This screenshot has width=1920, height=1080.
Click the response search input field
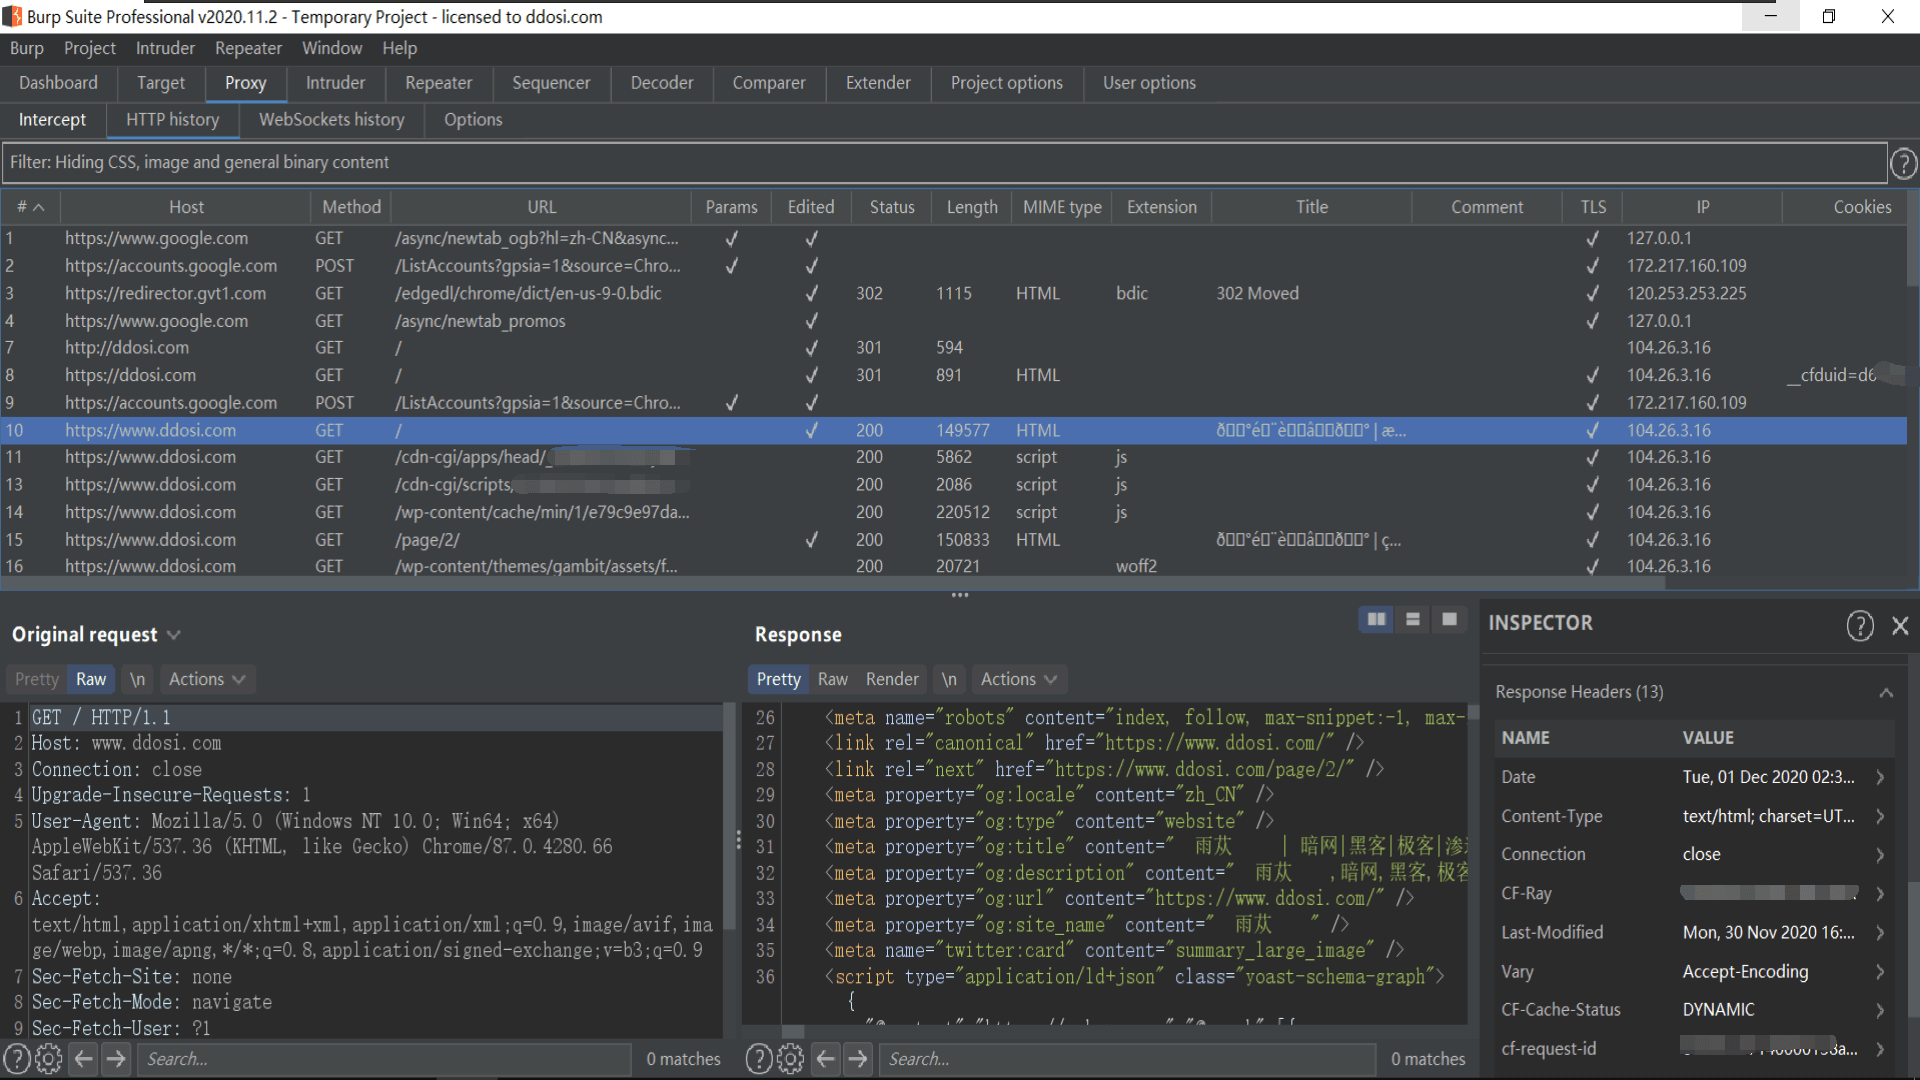pos(1128,1058)
